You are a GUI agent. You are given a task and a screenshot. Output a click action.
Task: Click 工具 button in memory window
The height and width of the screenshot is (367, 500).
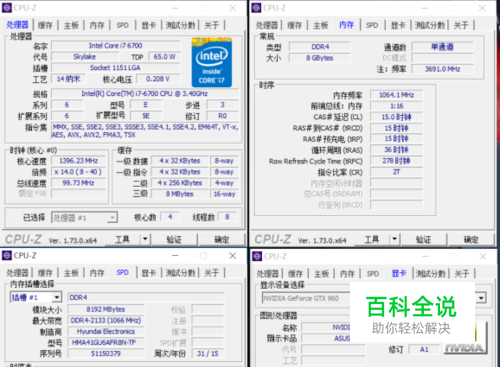click(x=372, y=239)
